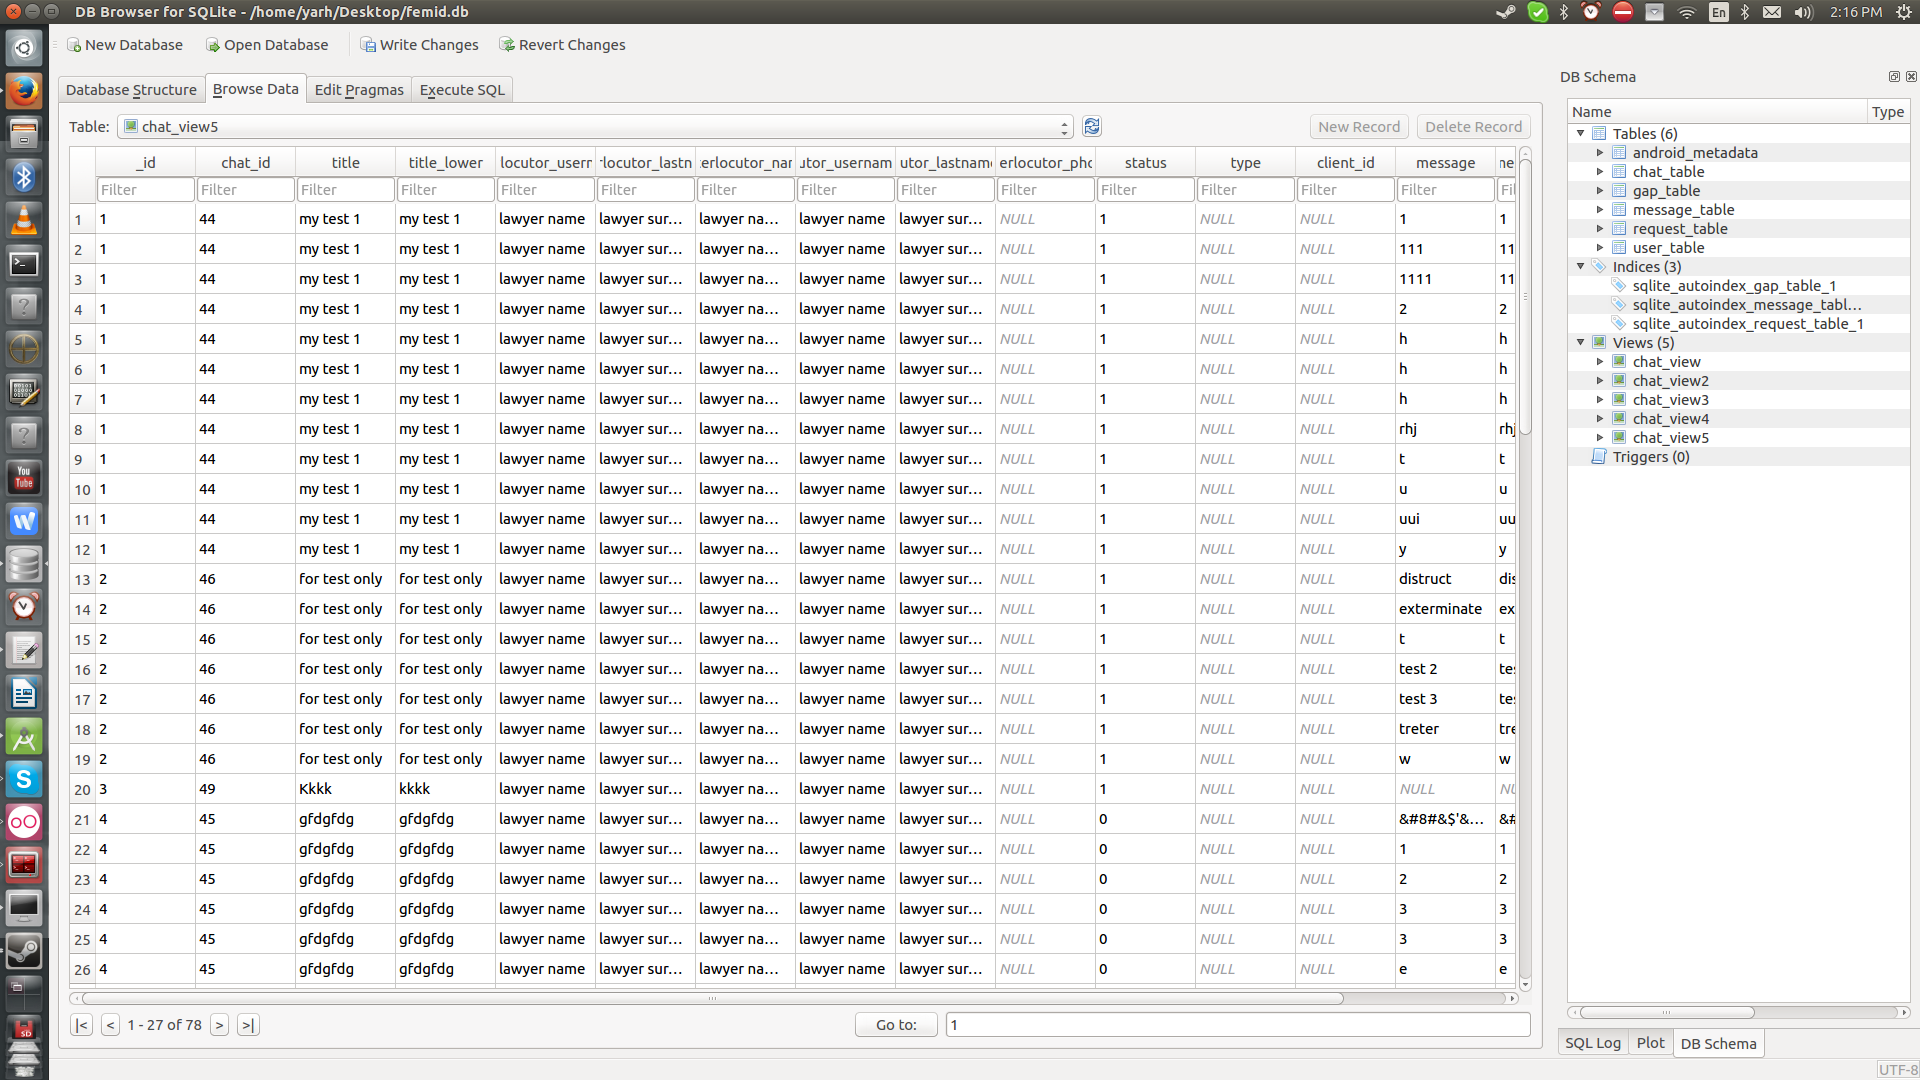This screenshot has width=1920, height=1080.
Task: Click the Write Changes icon
Action: tap(368, 45)
